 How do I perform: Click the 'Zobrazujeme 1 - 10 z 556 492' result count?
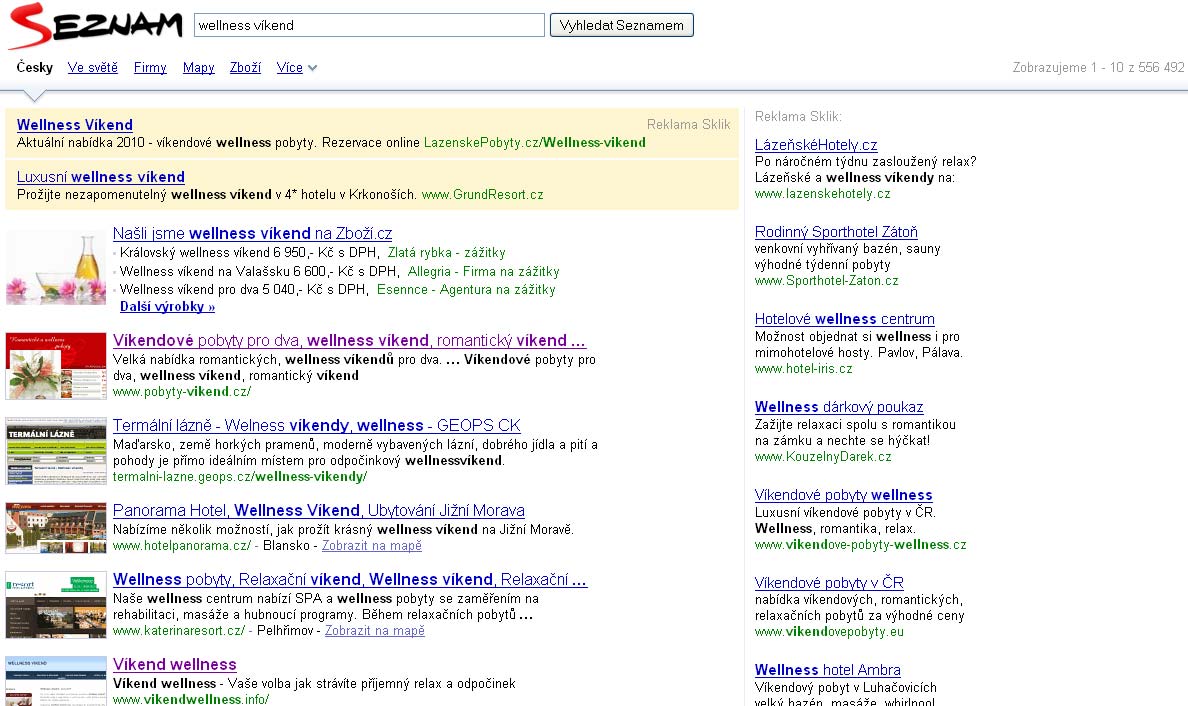pyautogui.click(x=1098, y=67)
